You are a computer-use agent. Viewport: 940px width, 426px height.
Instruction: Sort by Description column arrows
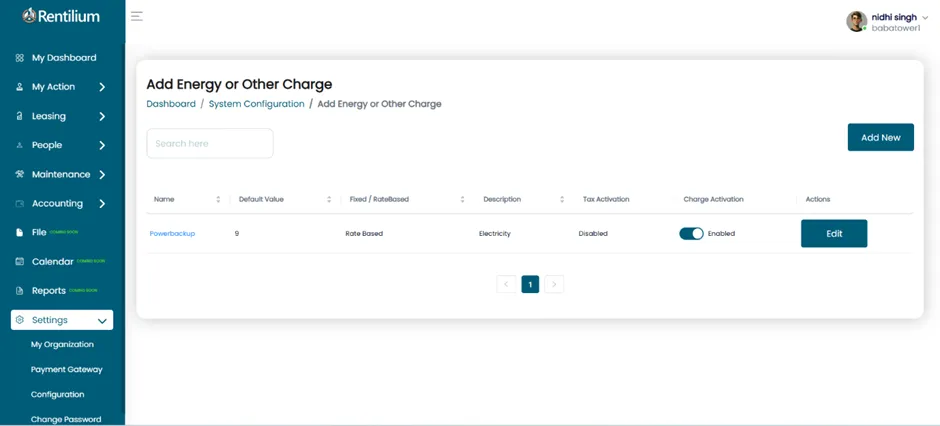click(562, 200)
